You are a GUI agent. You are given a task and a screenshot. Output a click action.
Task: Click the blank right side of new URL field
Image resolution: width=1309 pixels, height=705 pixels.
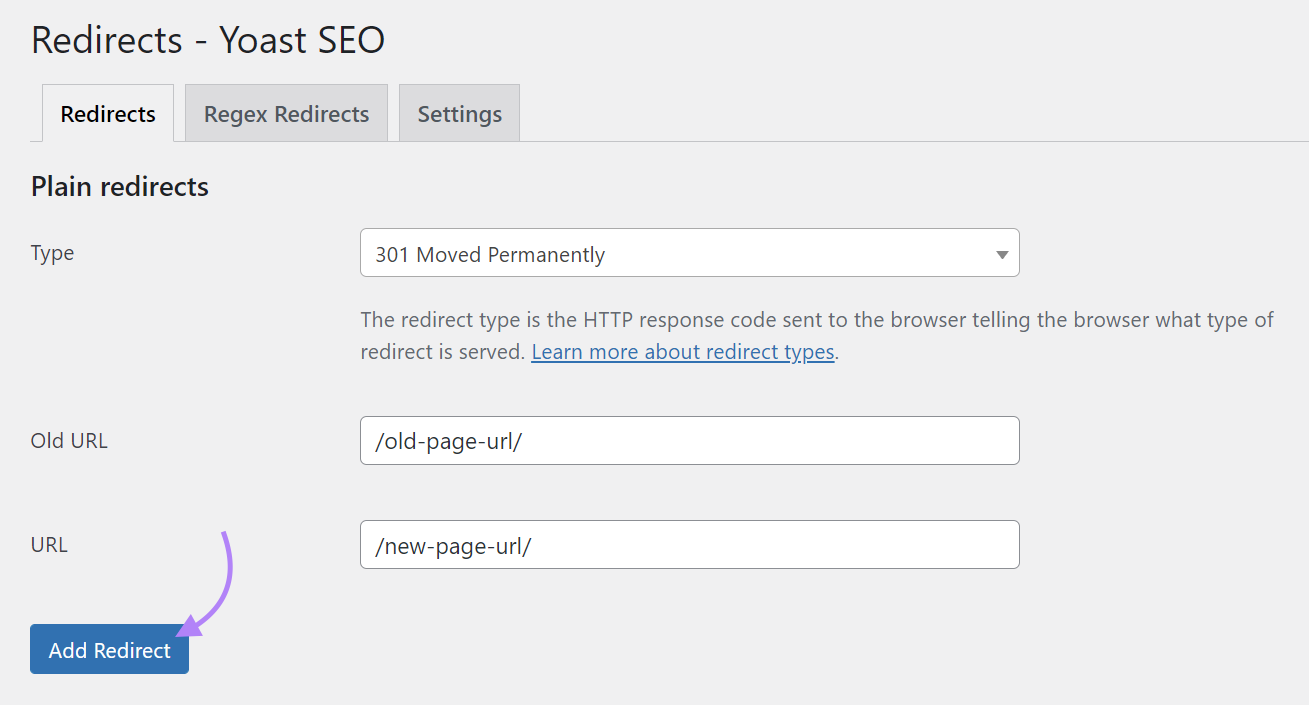850,545
